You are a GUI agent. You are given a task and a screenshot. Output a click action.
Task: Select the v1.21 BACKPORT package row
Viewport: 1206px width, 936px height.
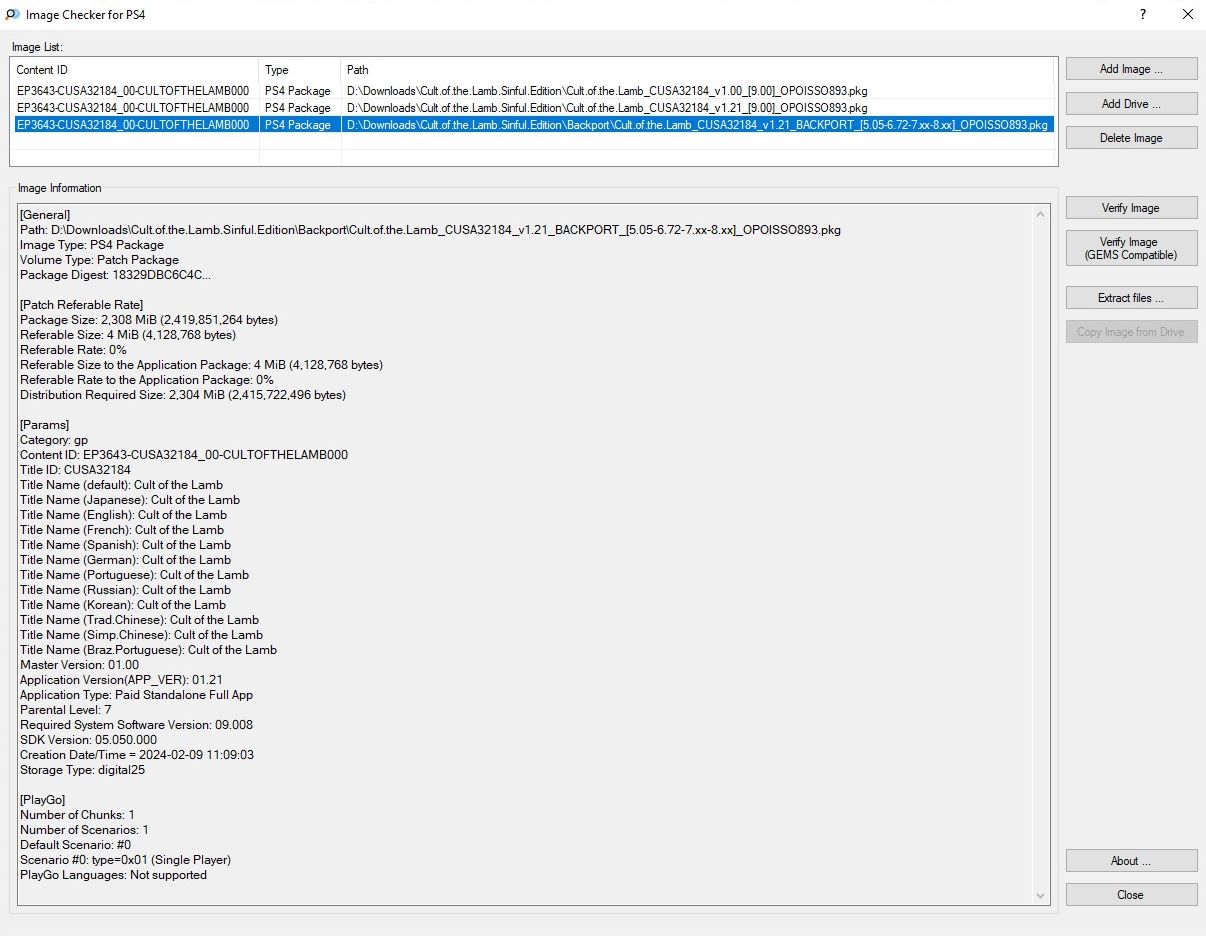click(x=600, y=125)
